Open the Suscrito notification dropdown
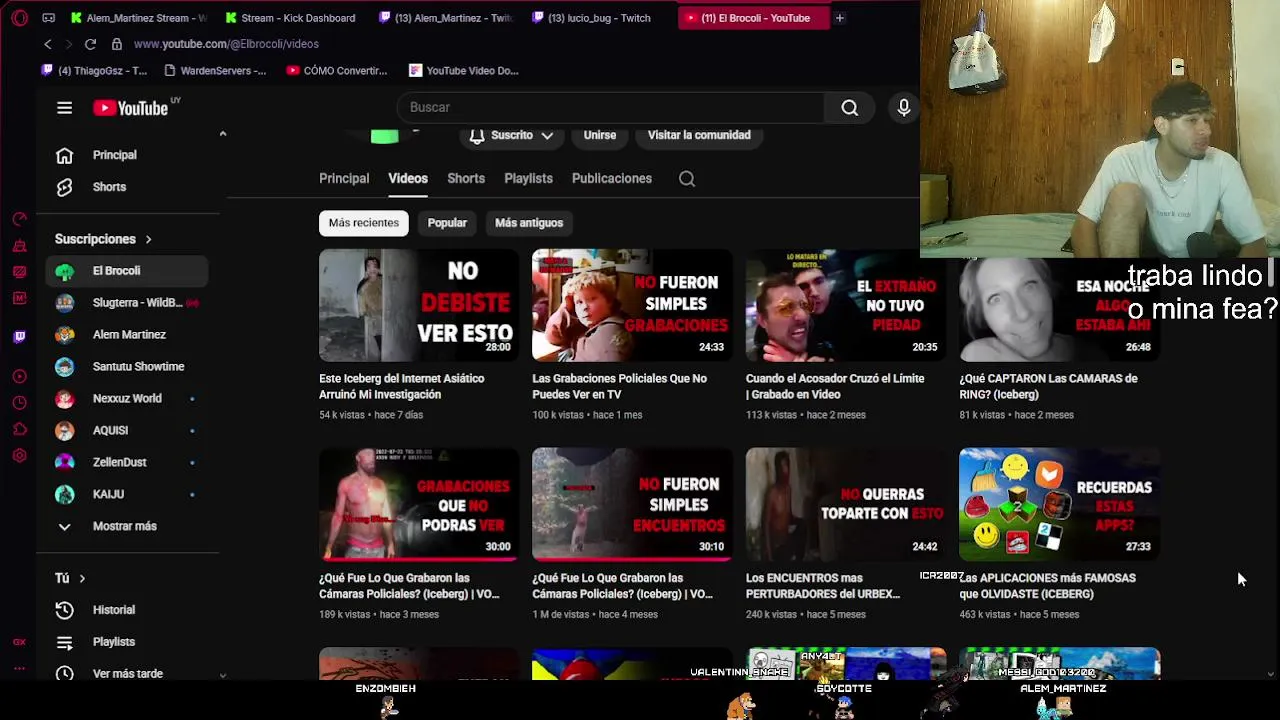Image resolution: width=1280 pixels, height=720 pixels. click(x=511, y=135)
